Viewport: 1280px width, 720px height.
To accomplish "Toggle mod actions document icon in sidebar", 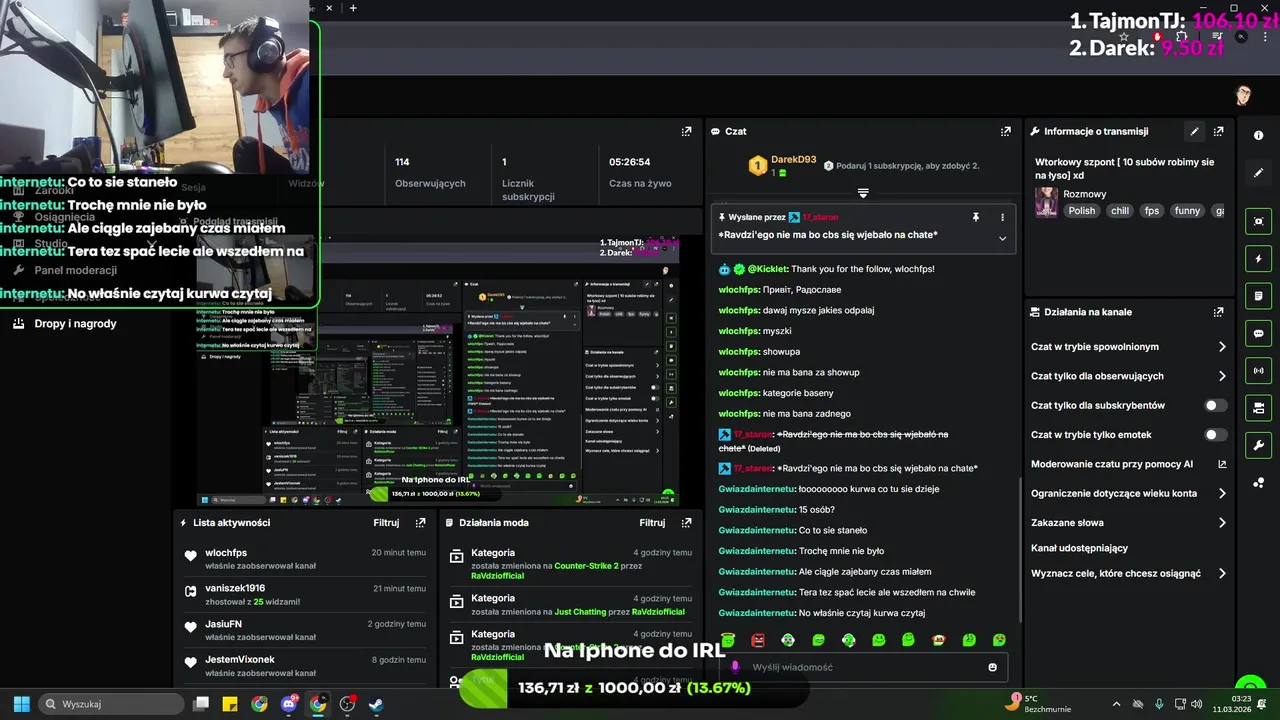I will (x=1258, y=296).
